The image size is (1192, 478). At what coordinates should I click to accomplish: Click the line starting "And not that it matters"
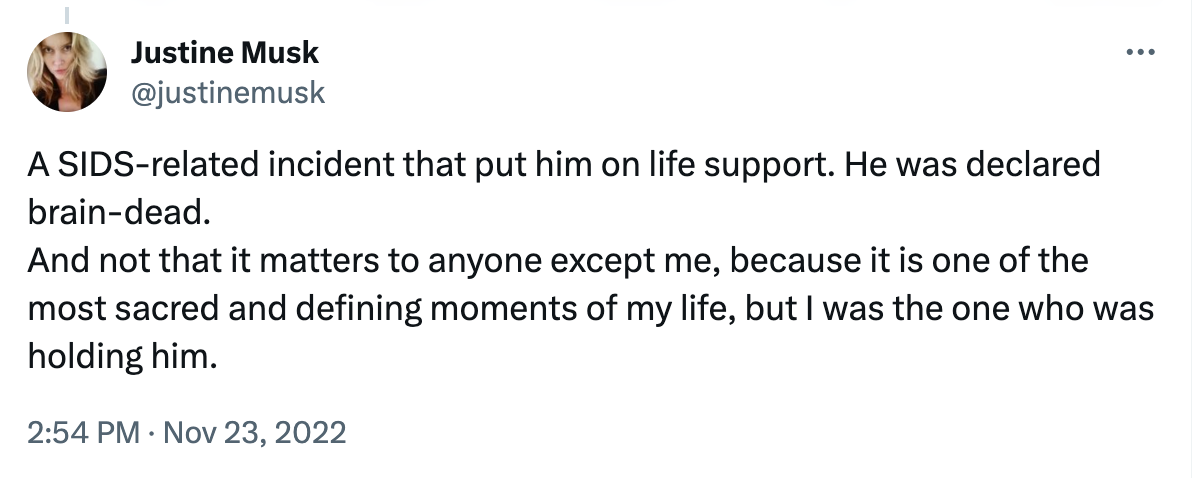tap(557, 262)
